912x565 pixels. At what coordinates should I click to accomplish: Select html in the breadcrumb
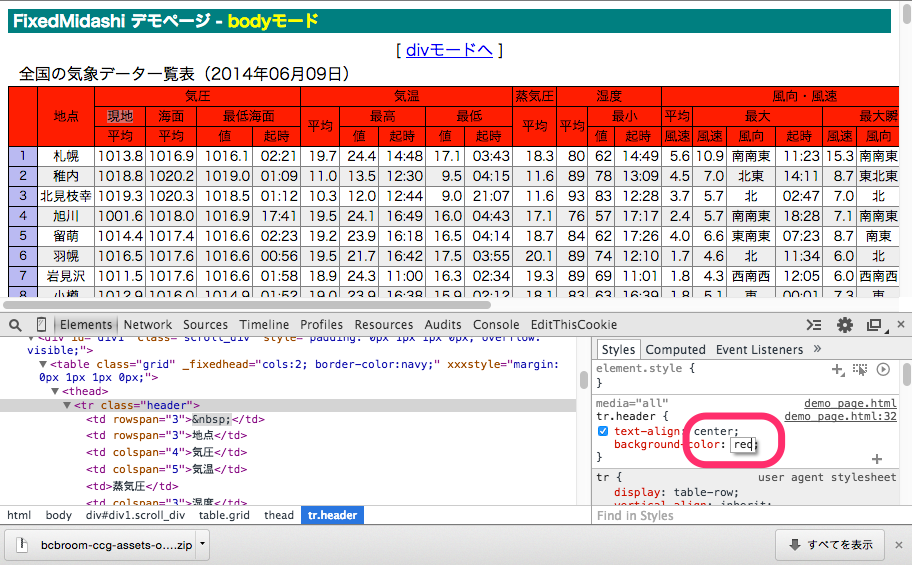tap(19, 515)
